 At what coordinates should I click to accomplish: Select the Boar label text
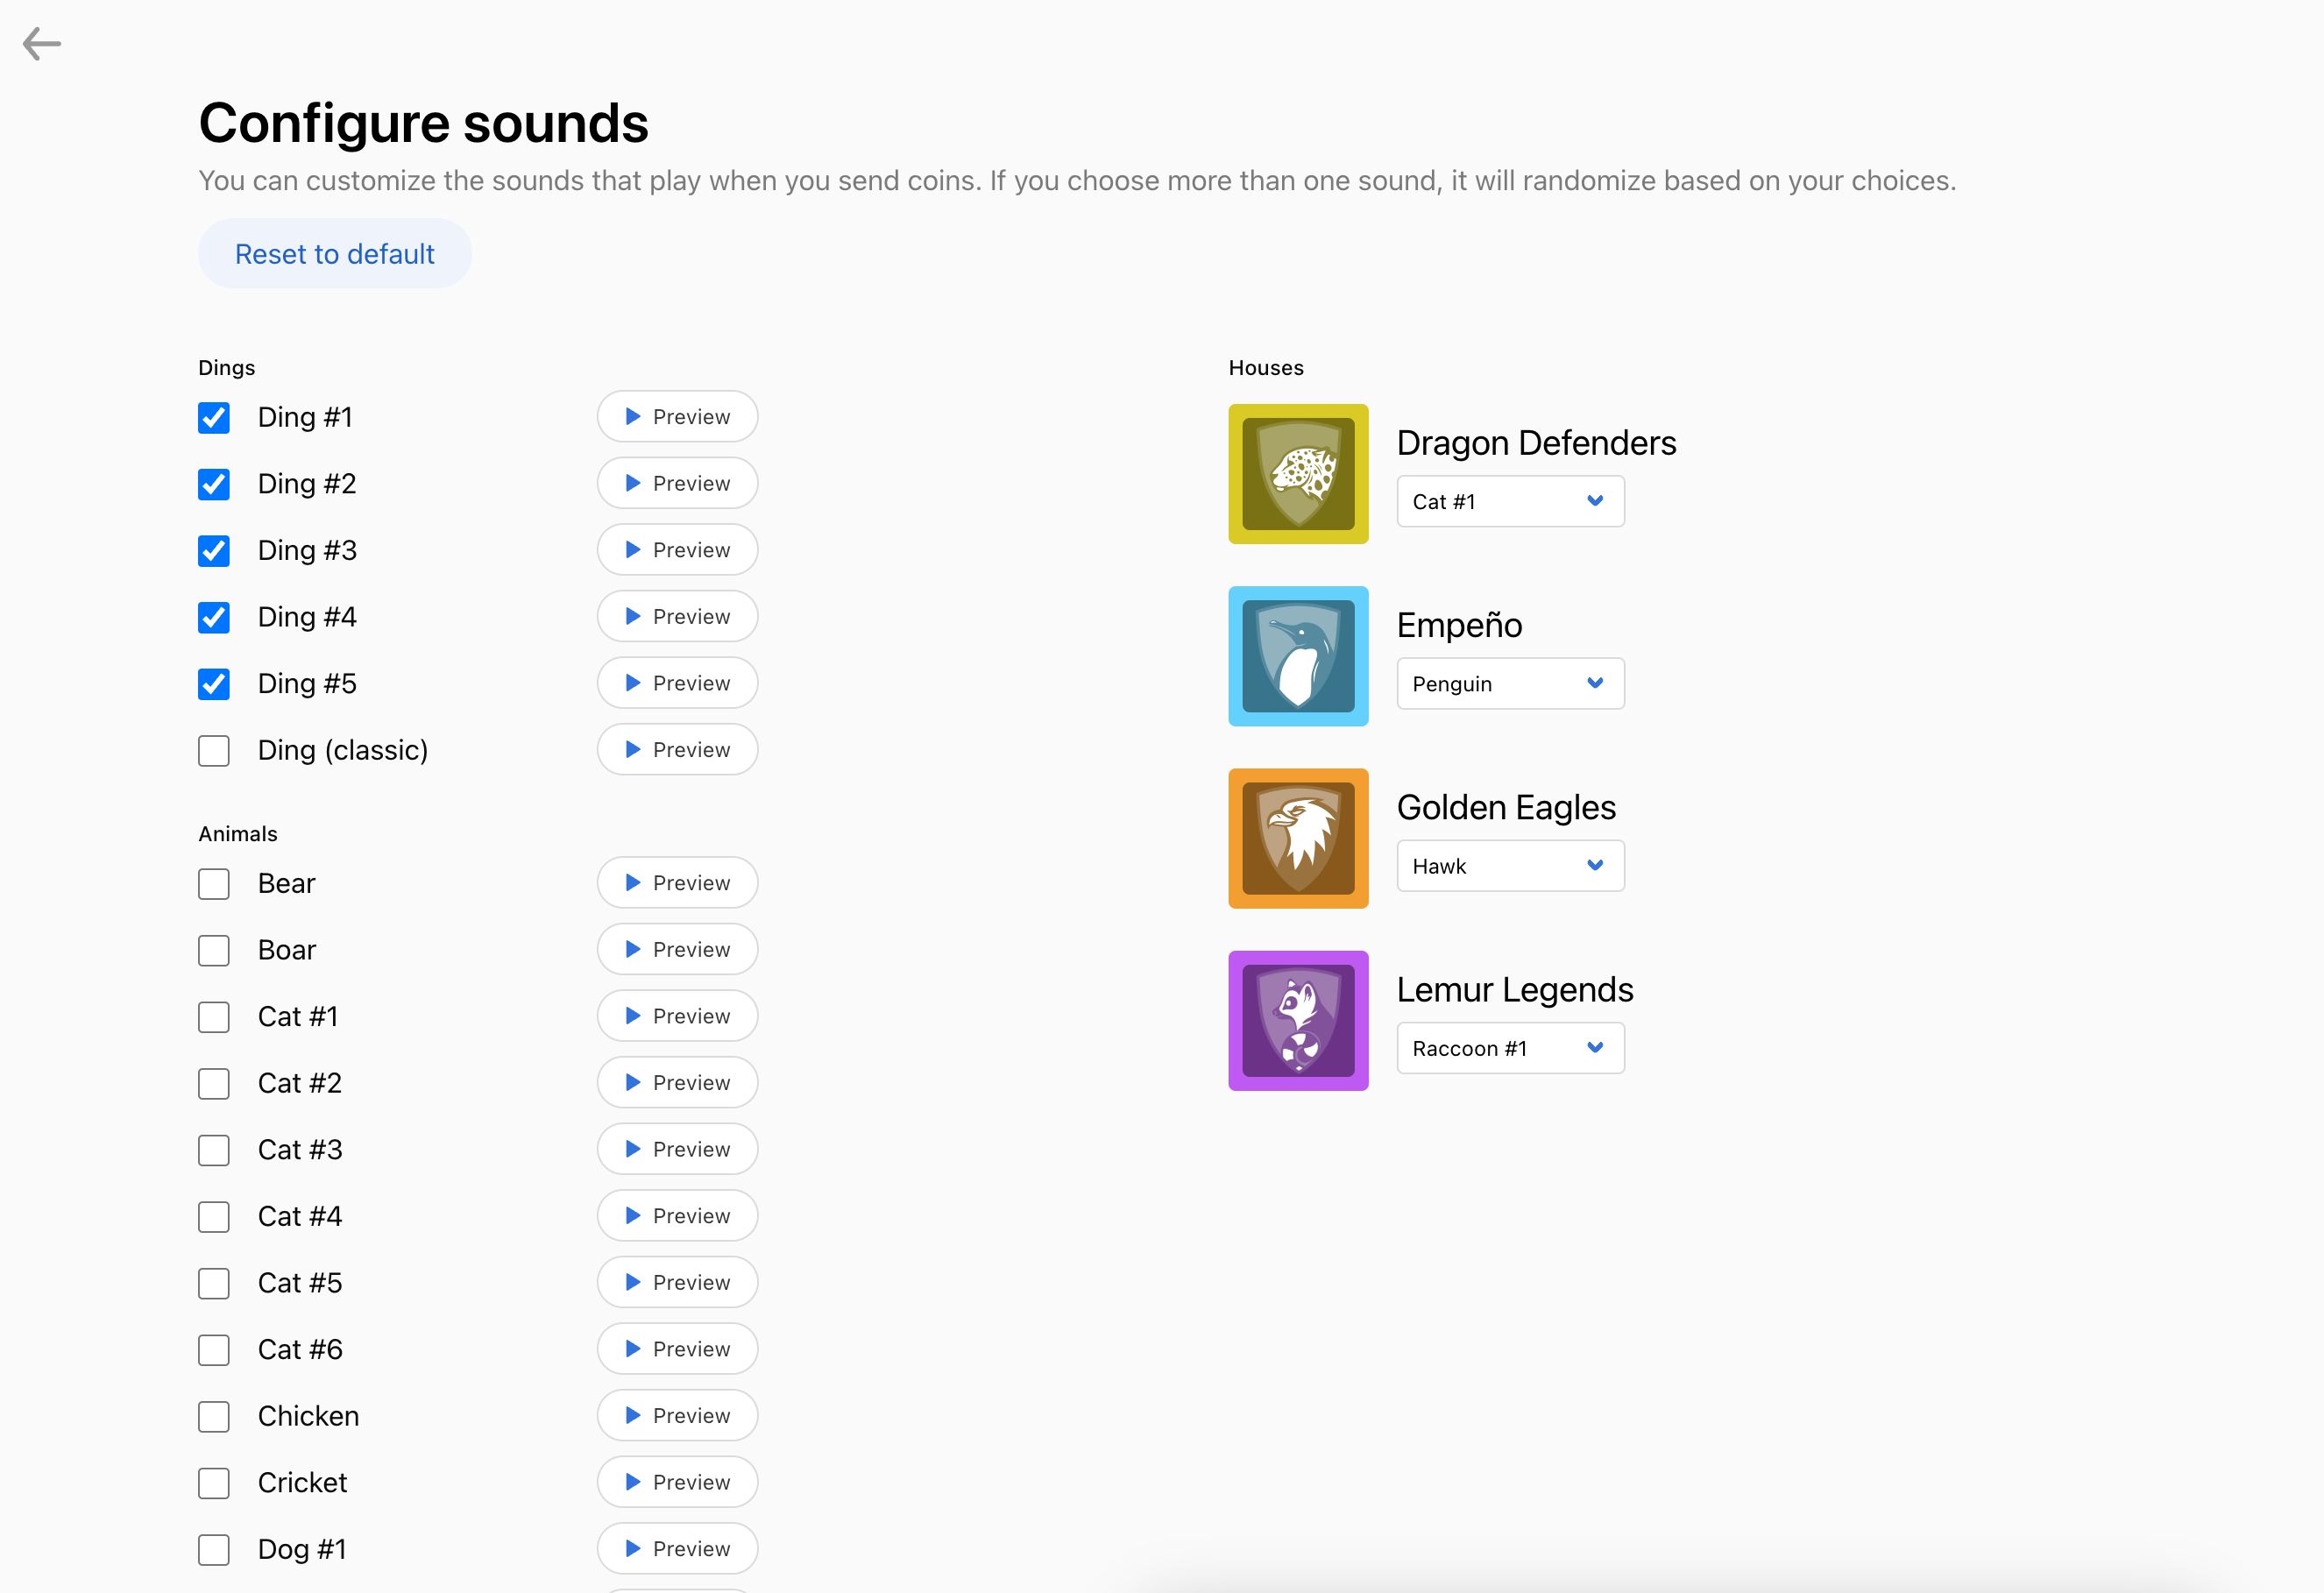[287, 950]
